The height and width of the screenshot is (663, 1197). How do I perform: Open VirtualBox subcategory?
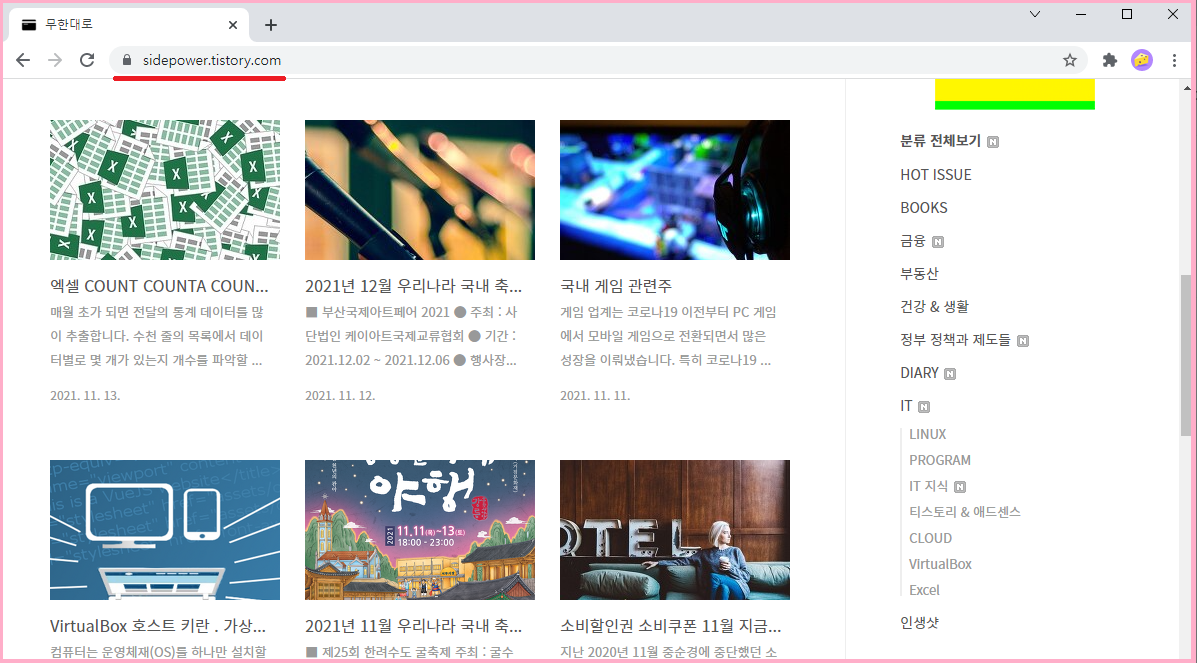(940, 564)
